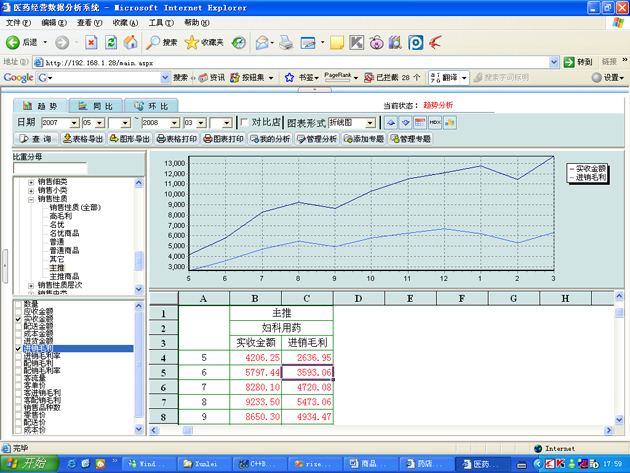
Task: Check the 对比店 checkbox
Action: (x=244, y=122)
